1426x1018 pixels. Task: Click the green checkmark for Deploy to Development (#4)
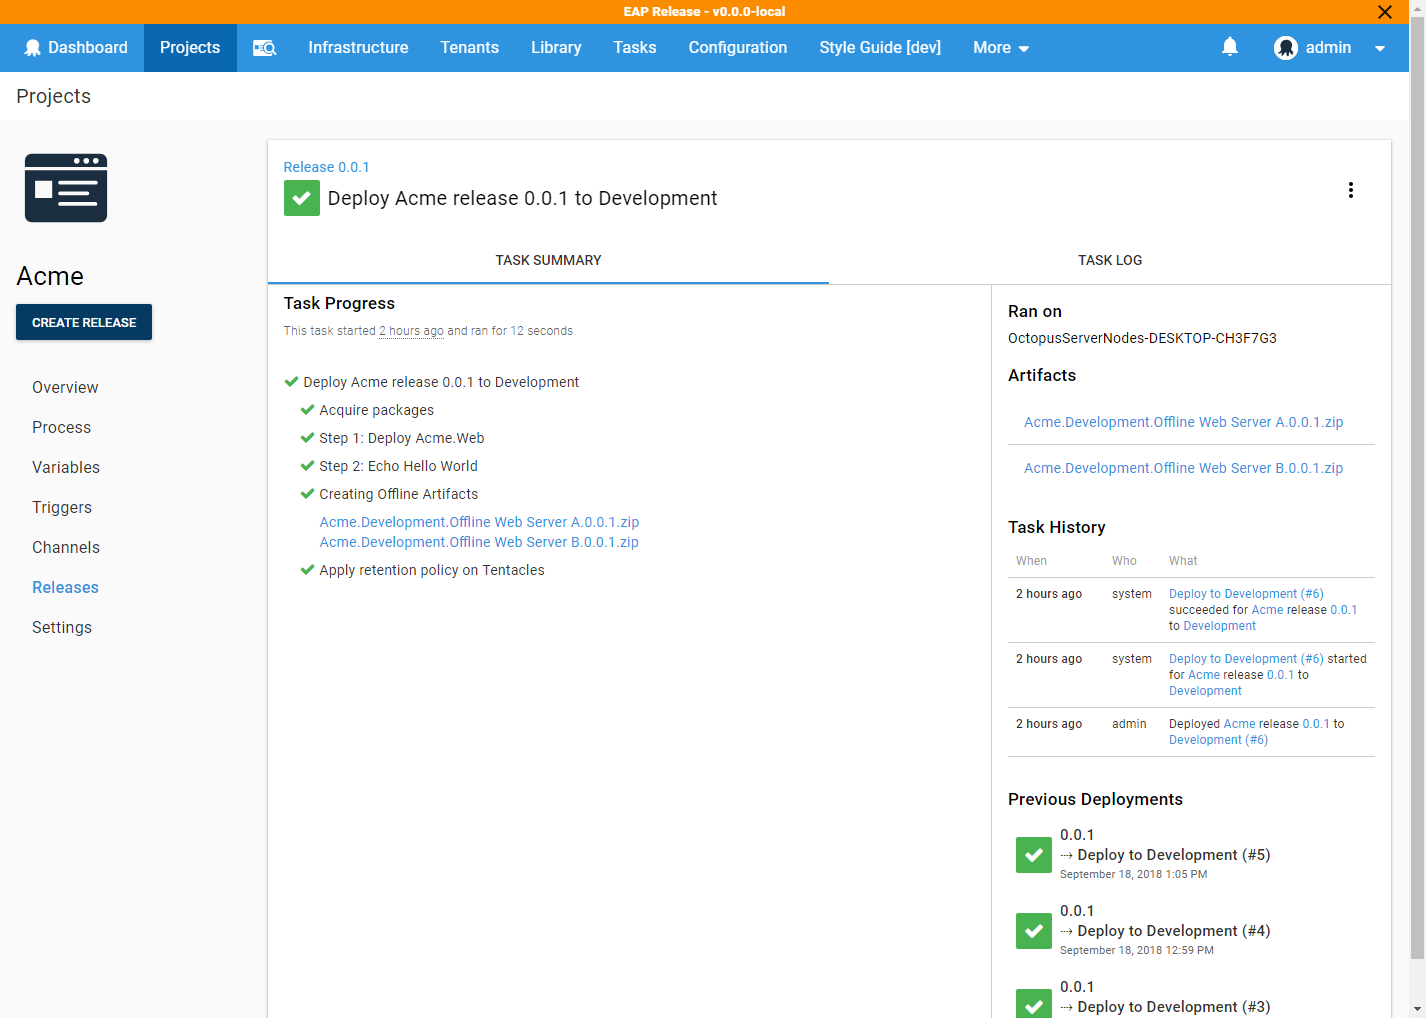(1034, 931)
